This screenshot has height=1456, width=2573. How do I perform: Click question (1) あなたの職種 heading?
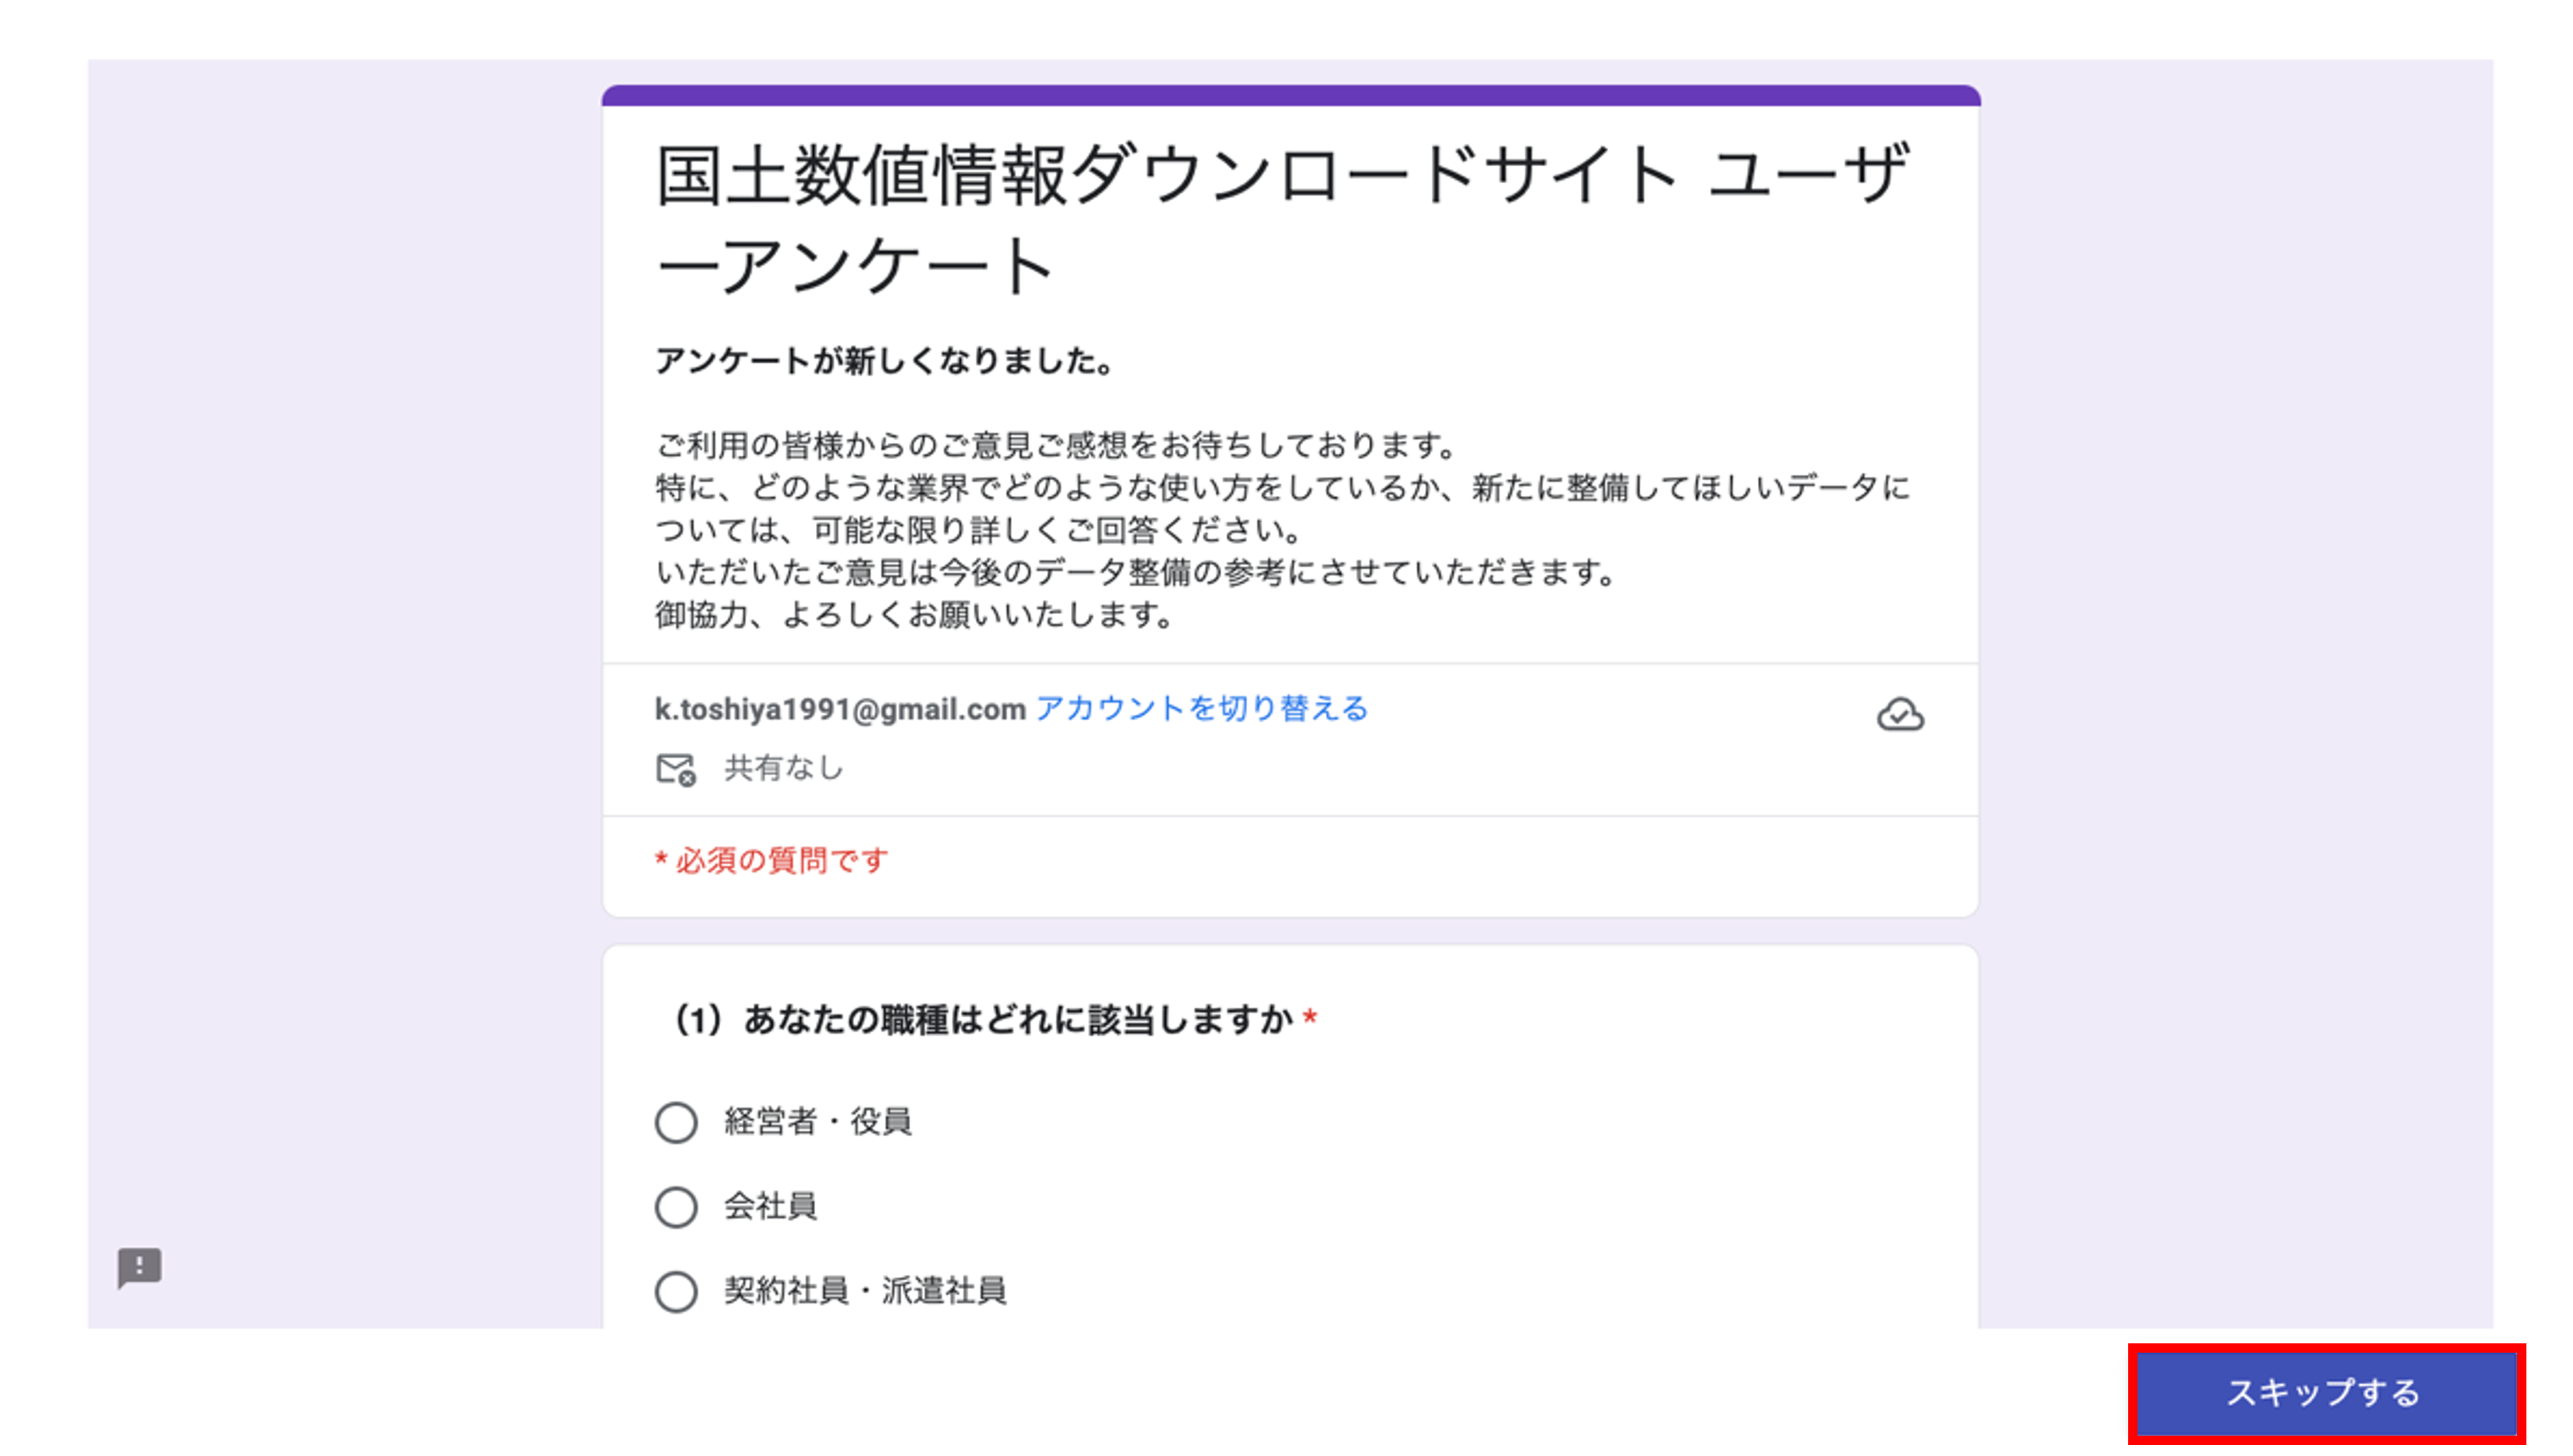point(983,1020)
